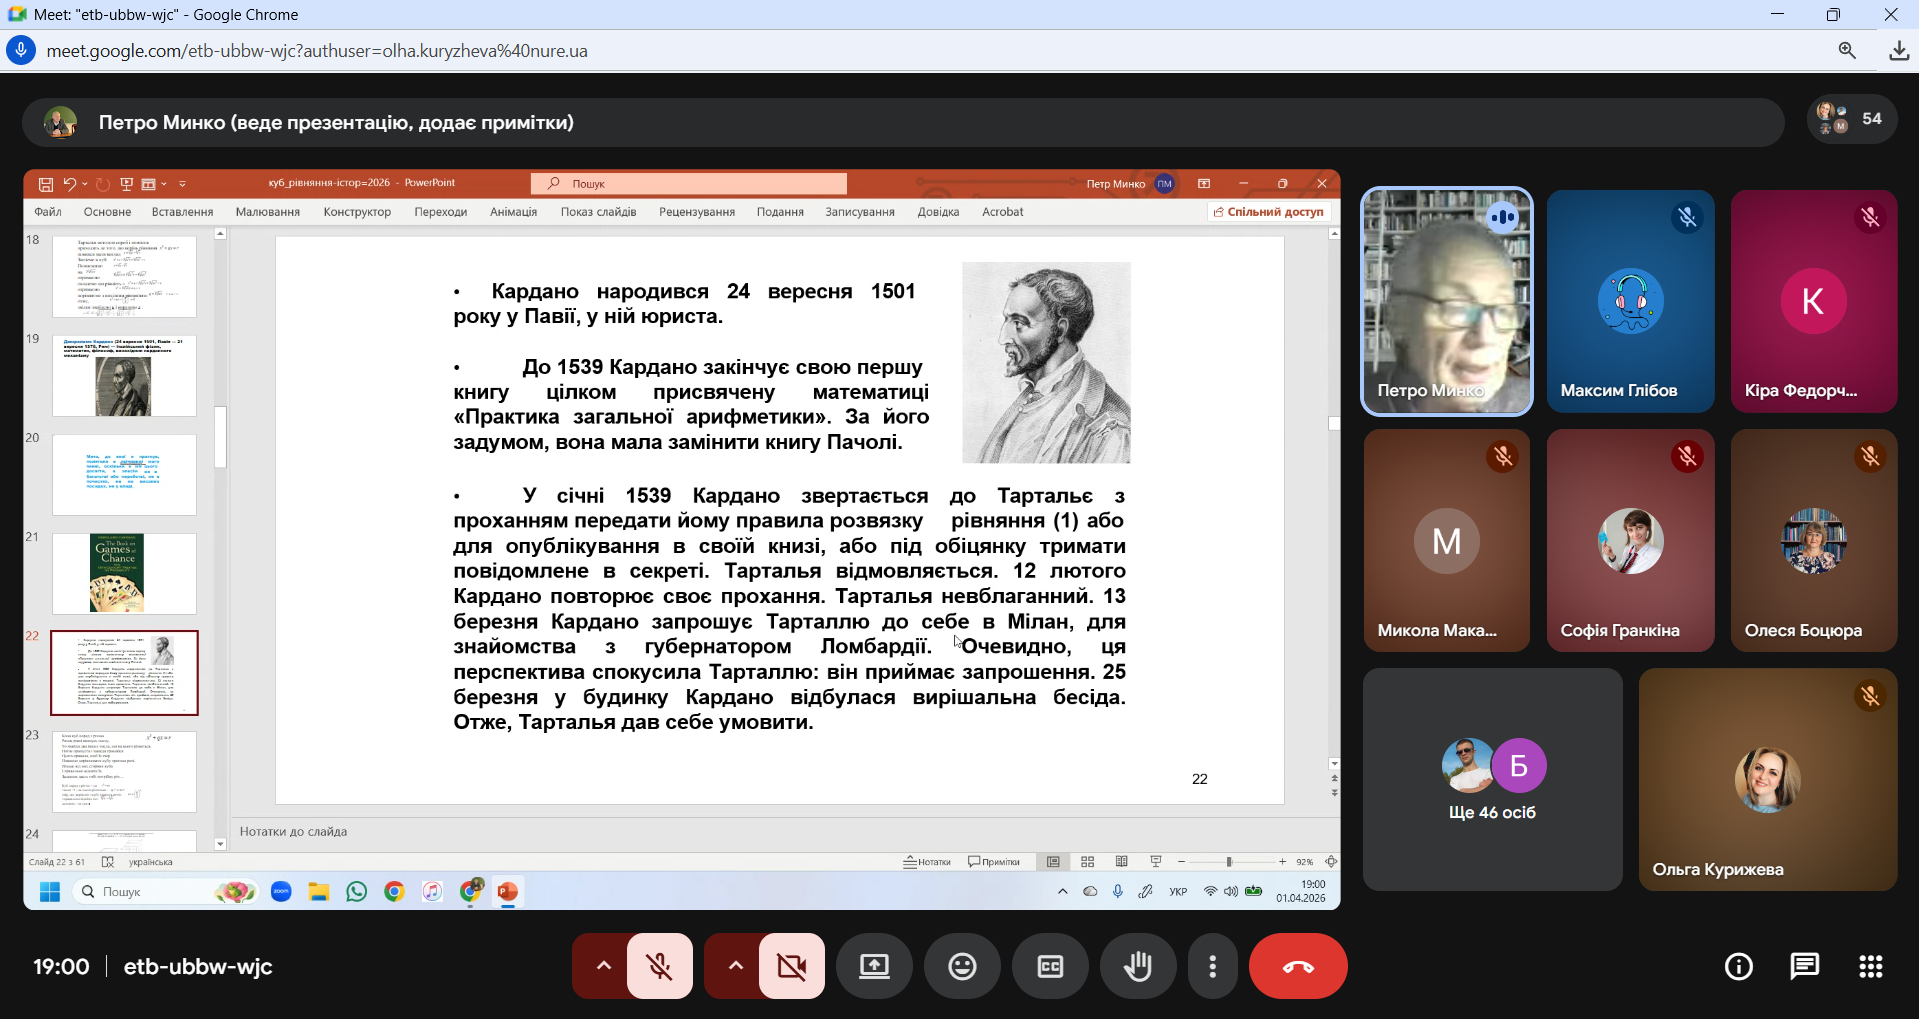Expand video settings arrow beside camera

735,966
